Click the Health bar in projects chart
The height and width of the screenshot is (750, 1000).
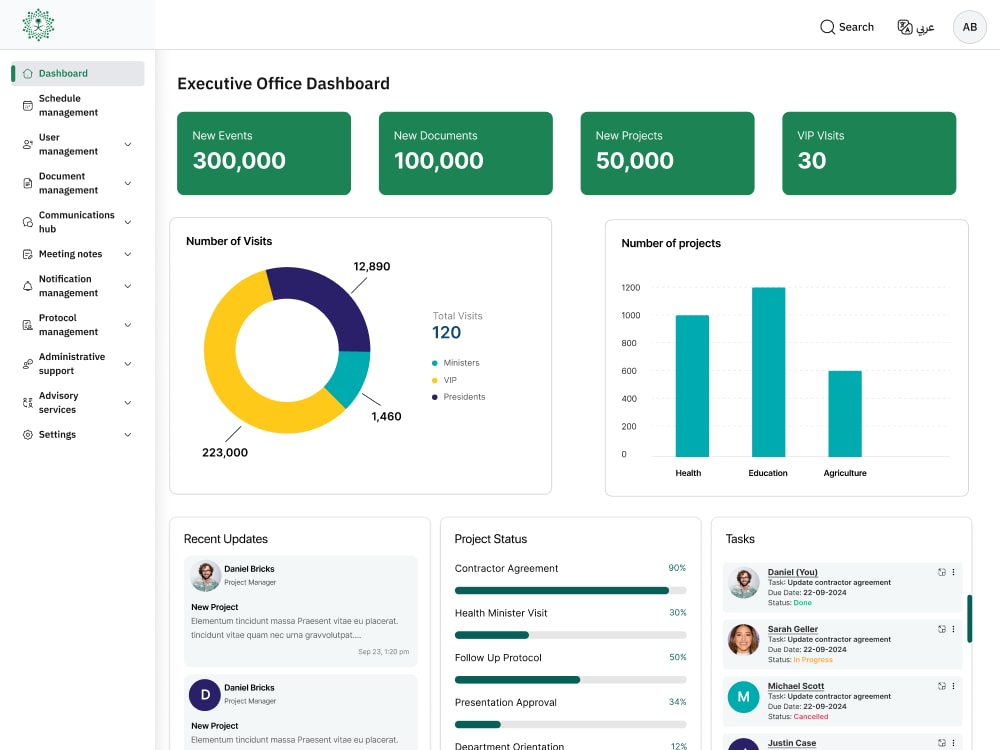[x=692, y=386]
